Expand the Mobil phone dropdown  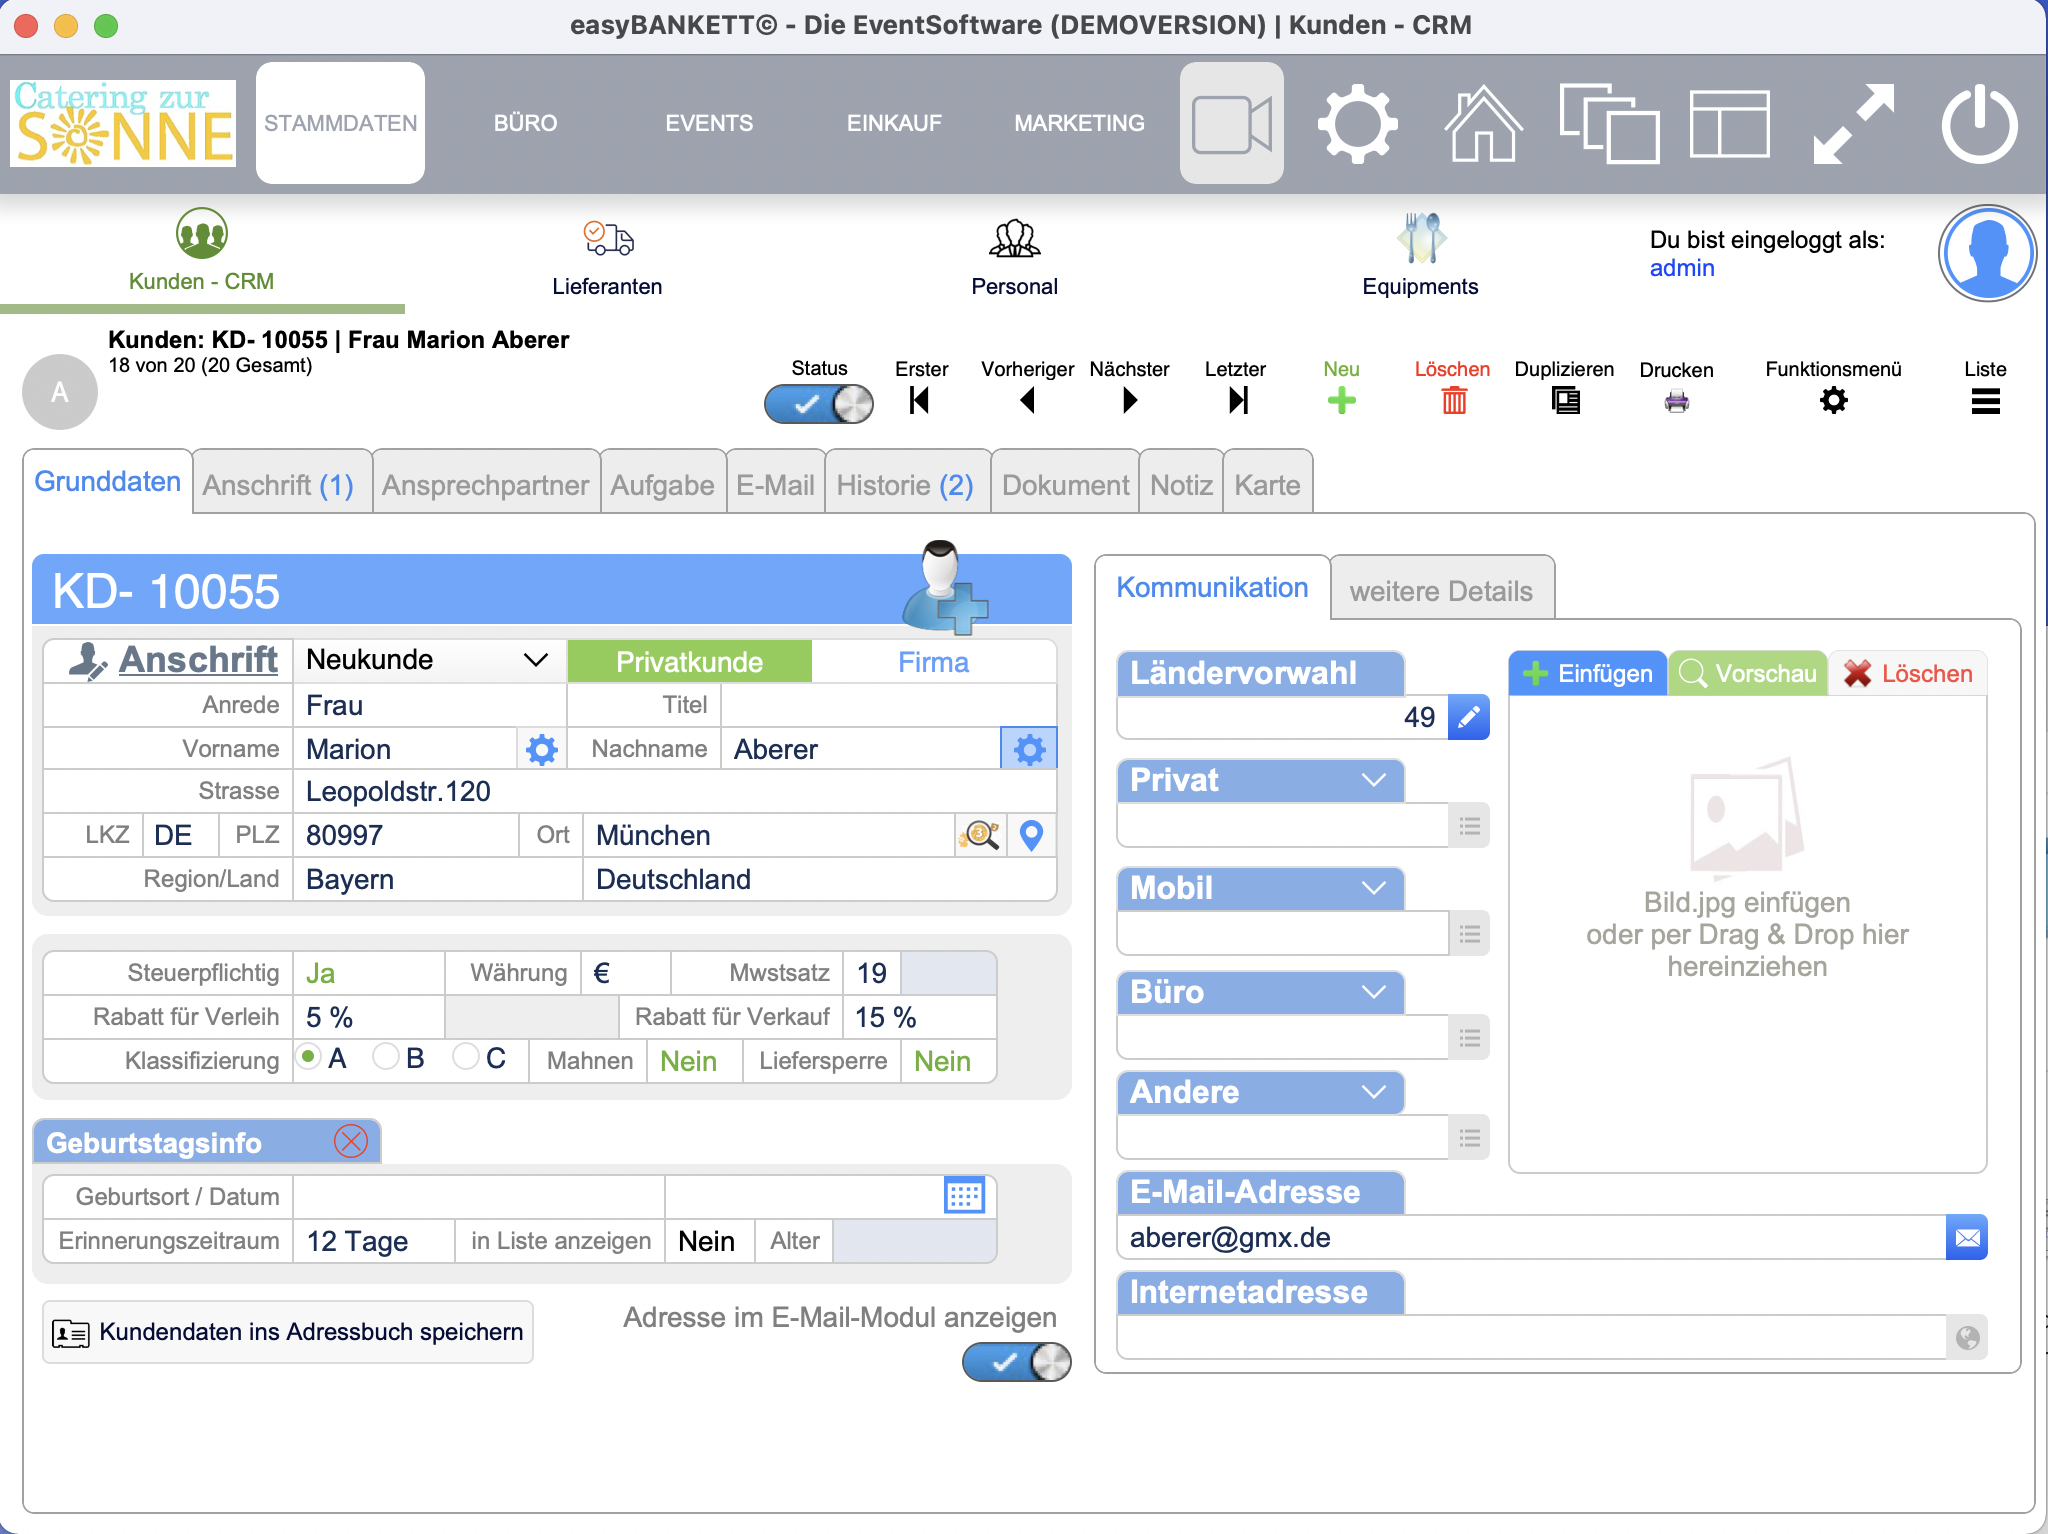[1372, 888]
